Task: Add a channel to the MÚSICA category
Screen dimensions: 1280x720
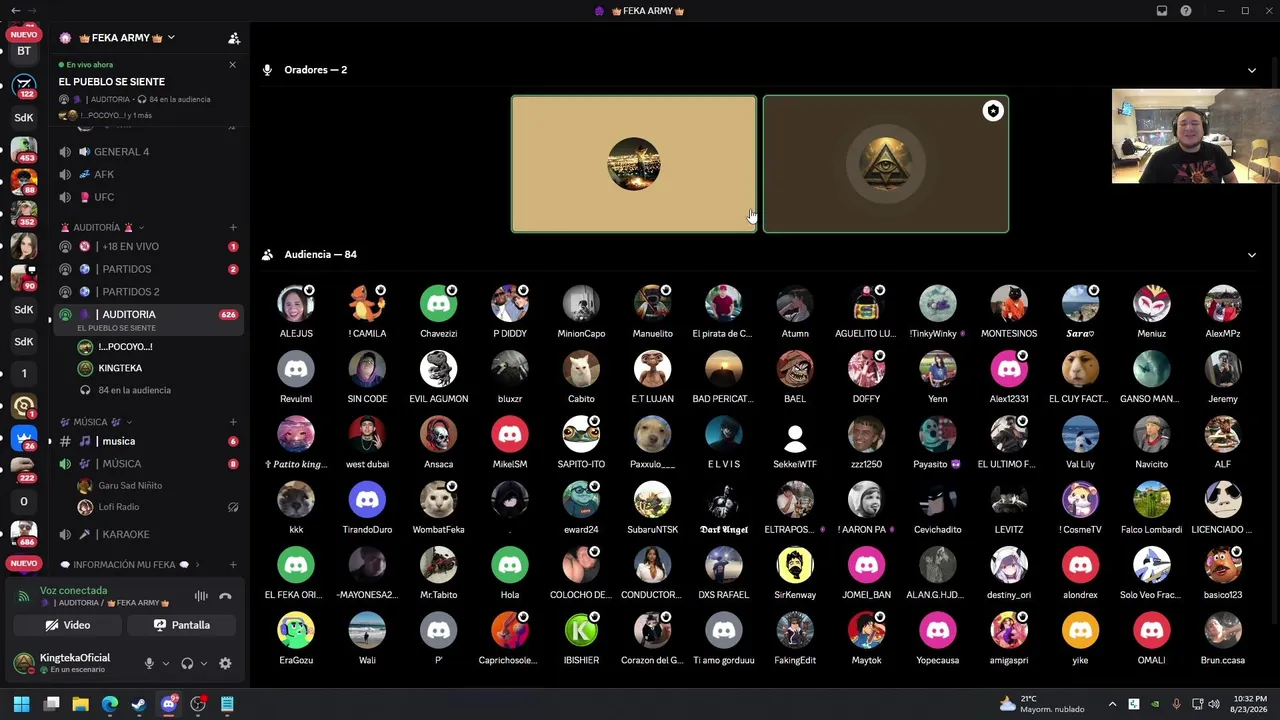Action: (x=233, y=422)
